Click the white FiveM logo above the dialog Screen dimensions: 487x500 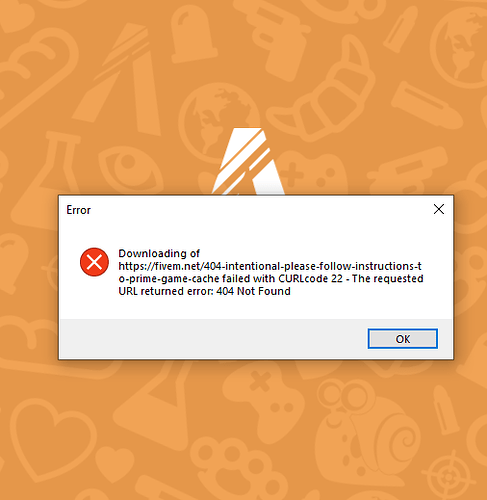pos(248,161)
